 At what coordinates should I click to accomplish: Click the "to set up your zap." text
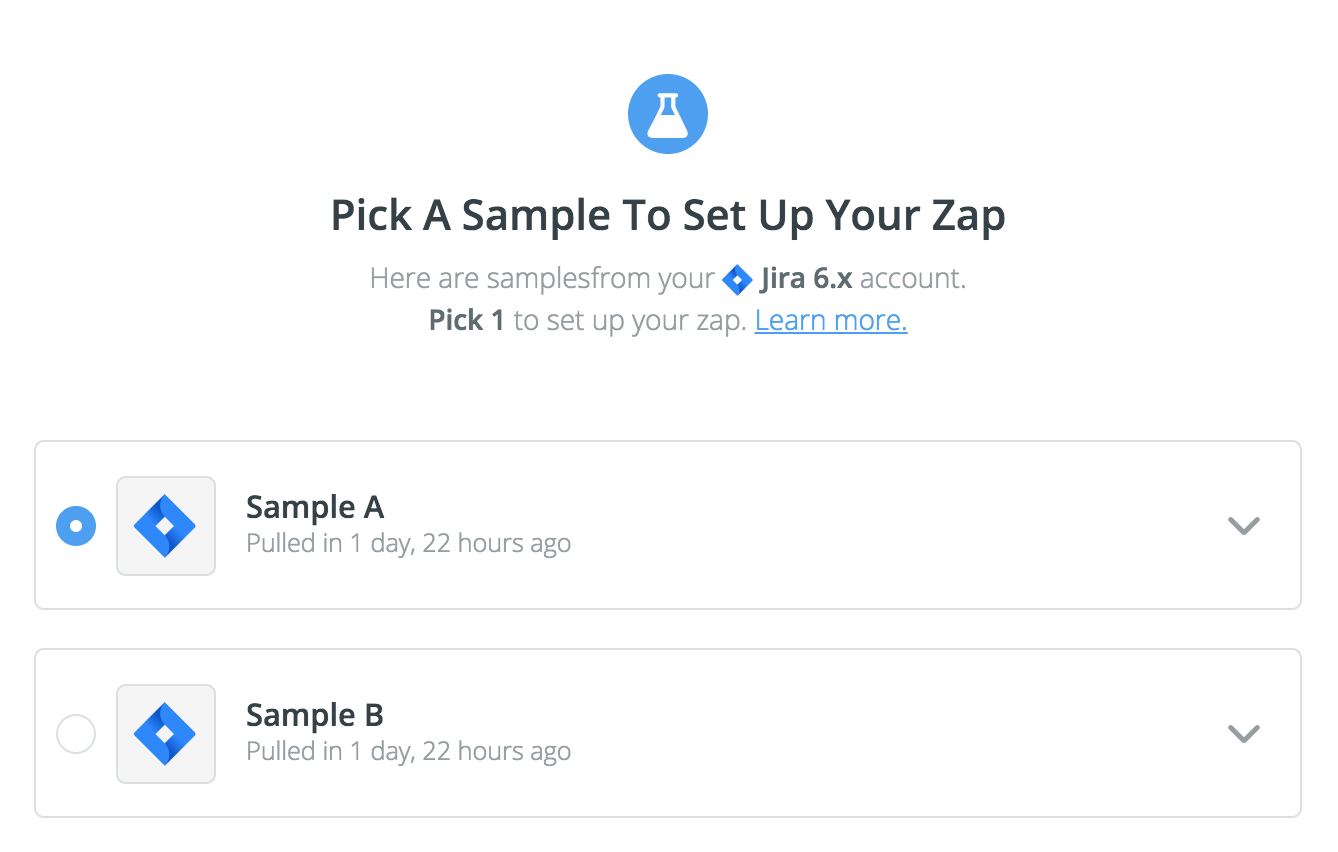(x=630, y=321)
